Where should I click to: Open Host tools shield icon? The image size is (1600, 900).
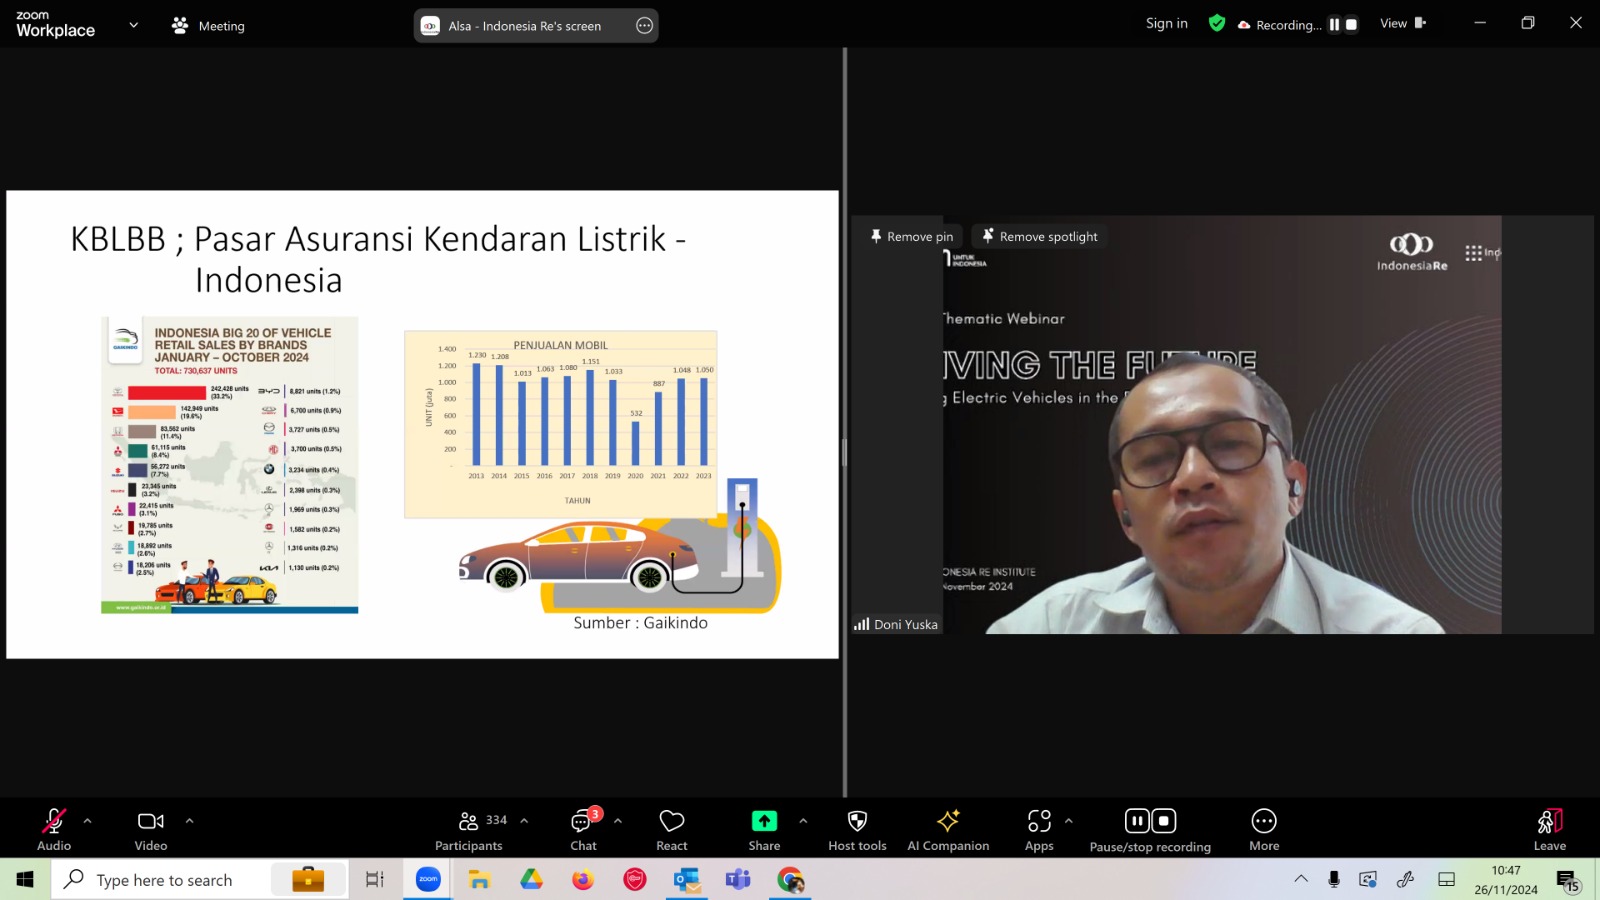coord(857,830)
